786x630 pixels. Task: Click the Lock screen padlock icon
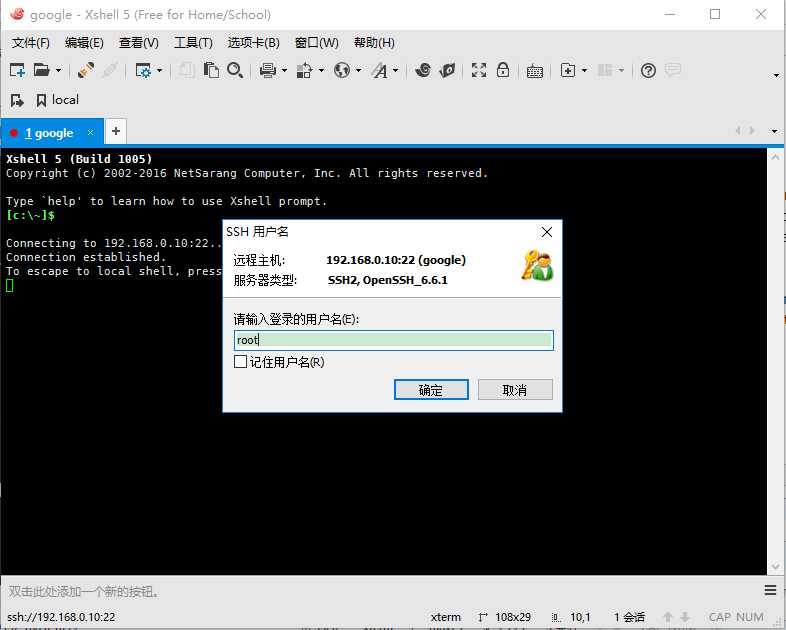[503, 70]
